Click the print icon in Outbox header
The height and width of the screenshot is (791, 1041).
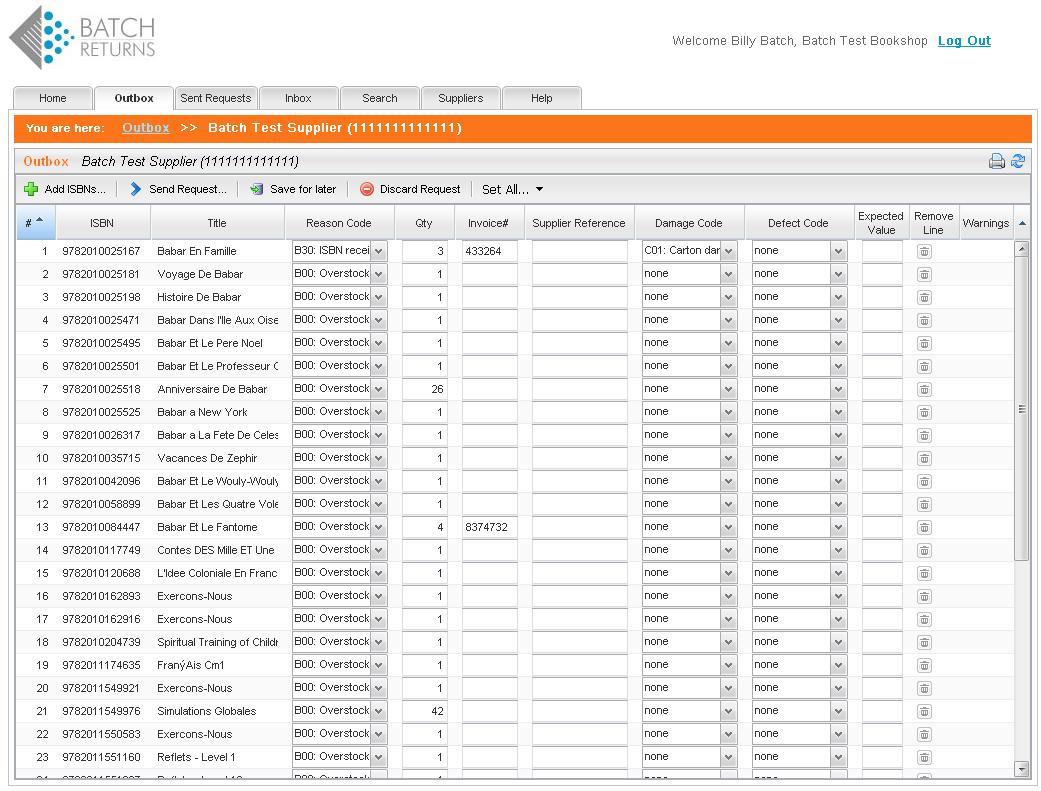(x=997, y=161)
